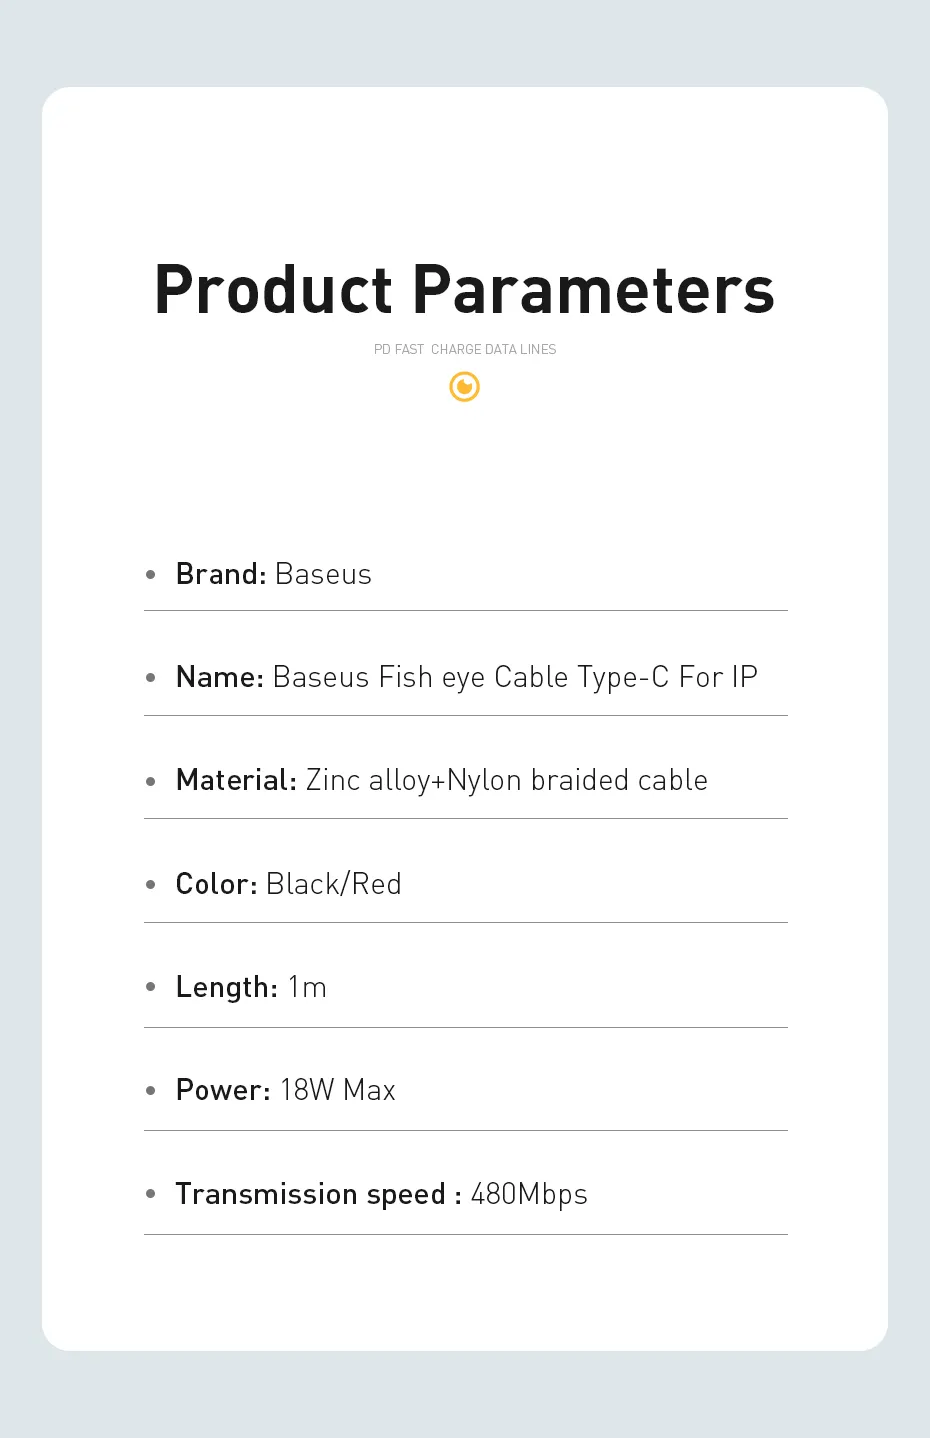Click the 1m length value
Viewport: 930px width, 1438px height.
[307, 987]
